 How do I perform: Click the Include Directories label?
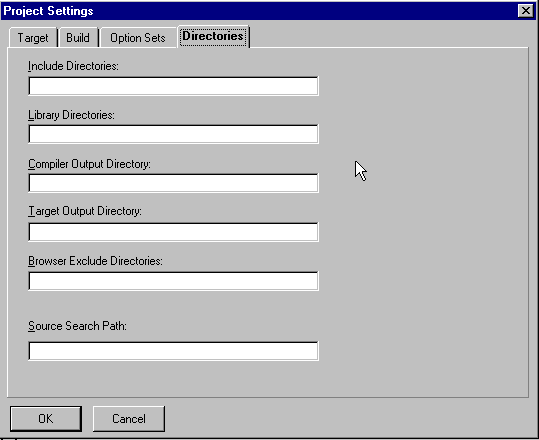[x=73, y=66]
